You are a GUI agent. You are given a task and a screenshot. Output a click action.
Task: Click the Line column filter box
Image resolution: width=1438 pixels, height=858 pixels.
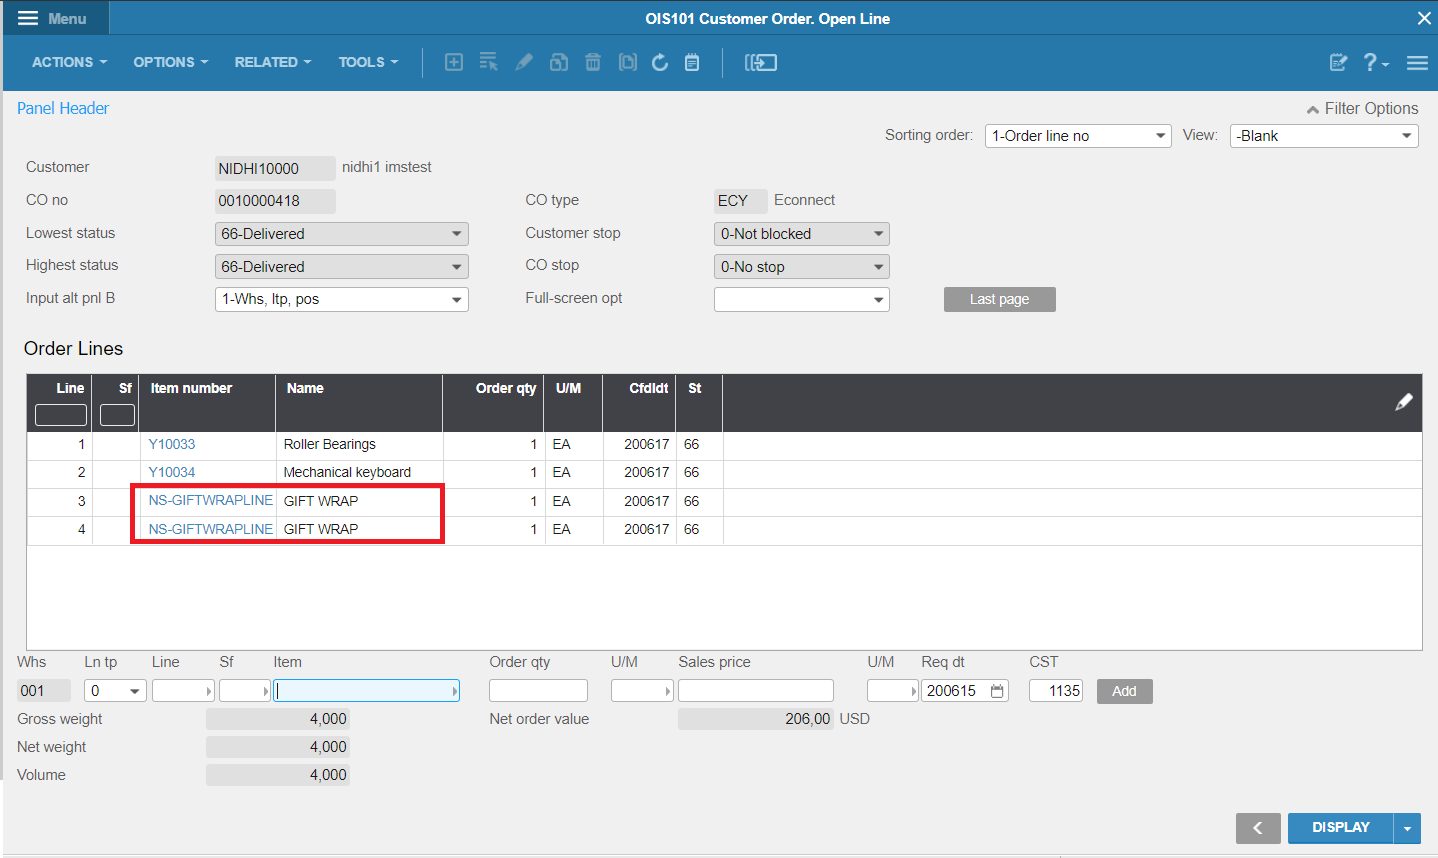61,415
